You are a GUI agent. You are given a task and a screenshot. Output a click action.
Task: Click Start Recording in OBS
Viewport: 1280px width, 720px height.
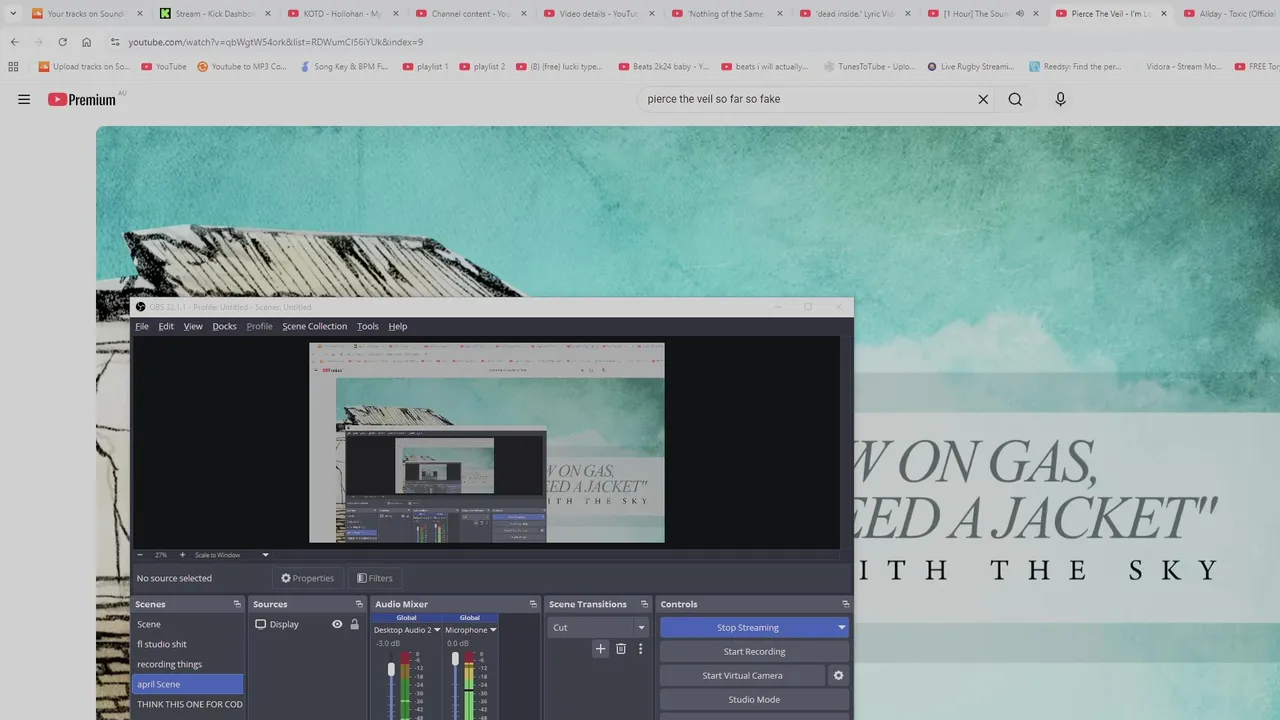coord(754,652)
